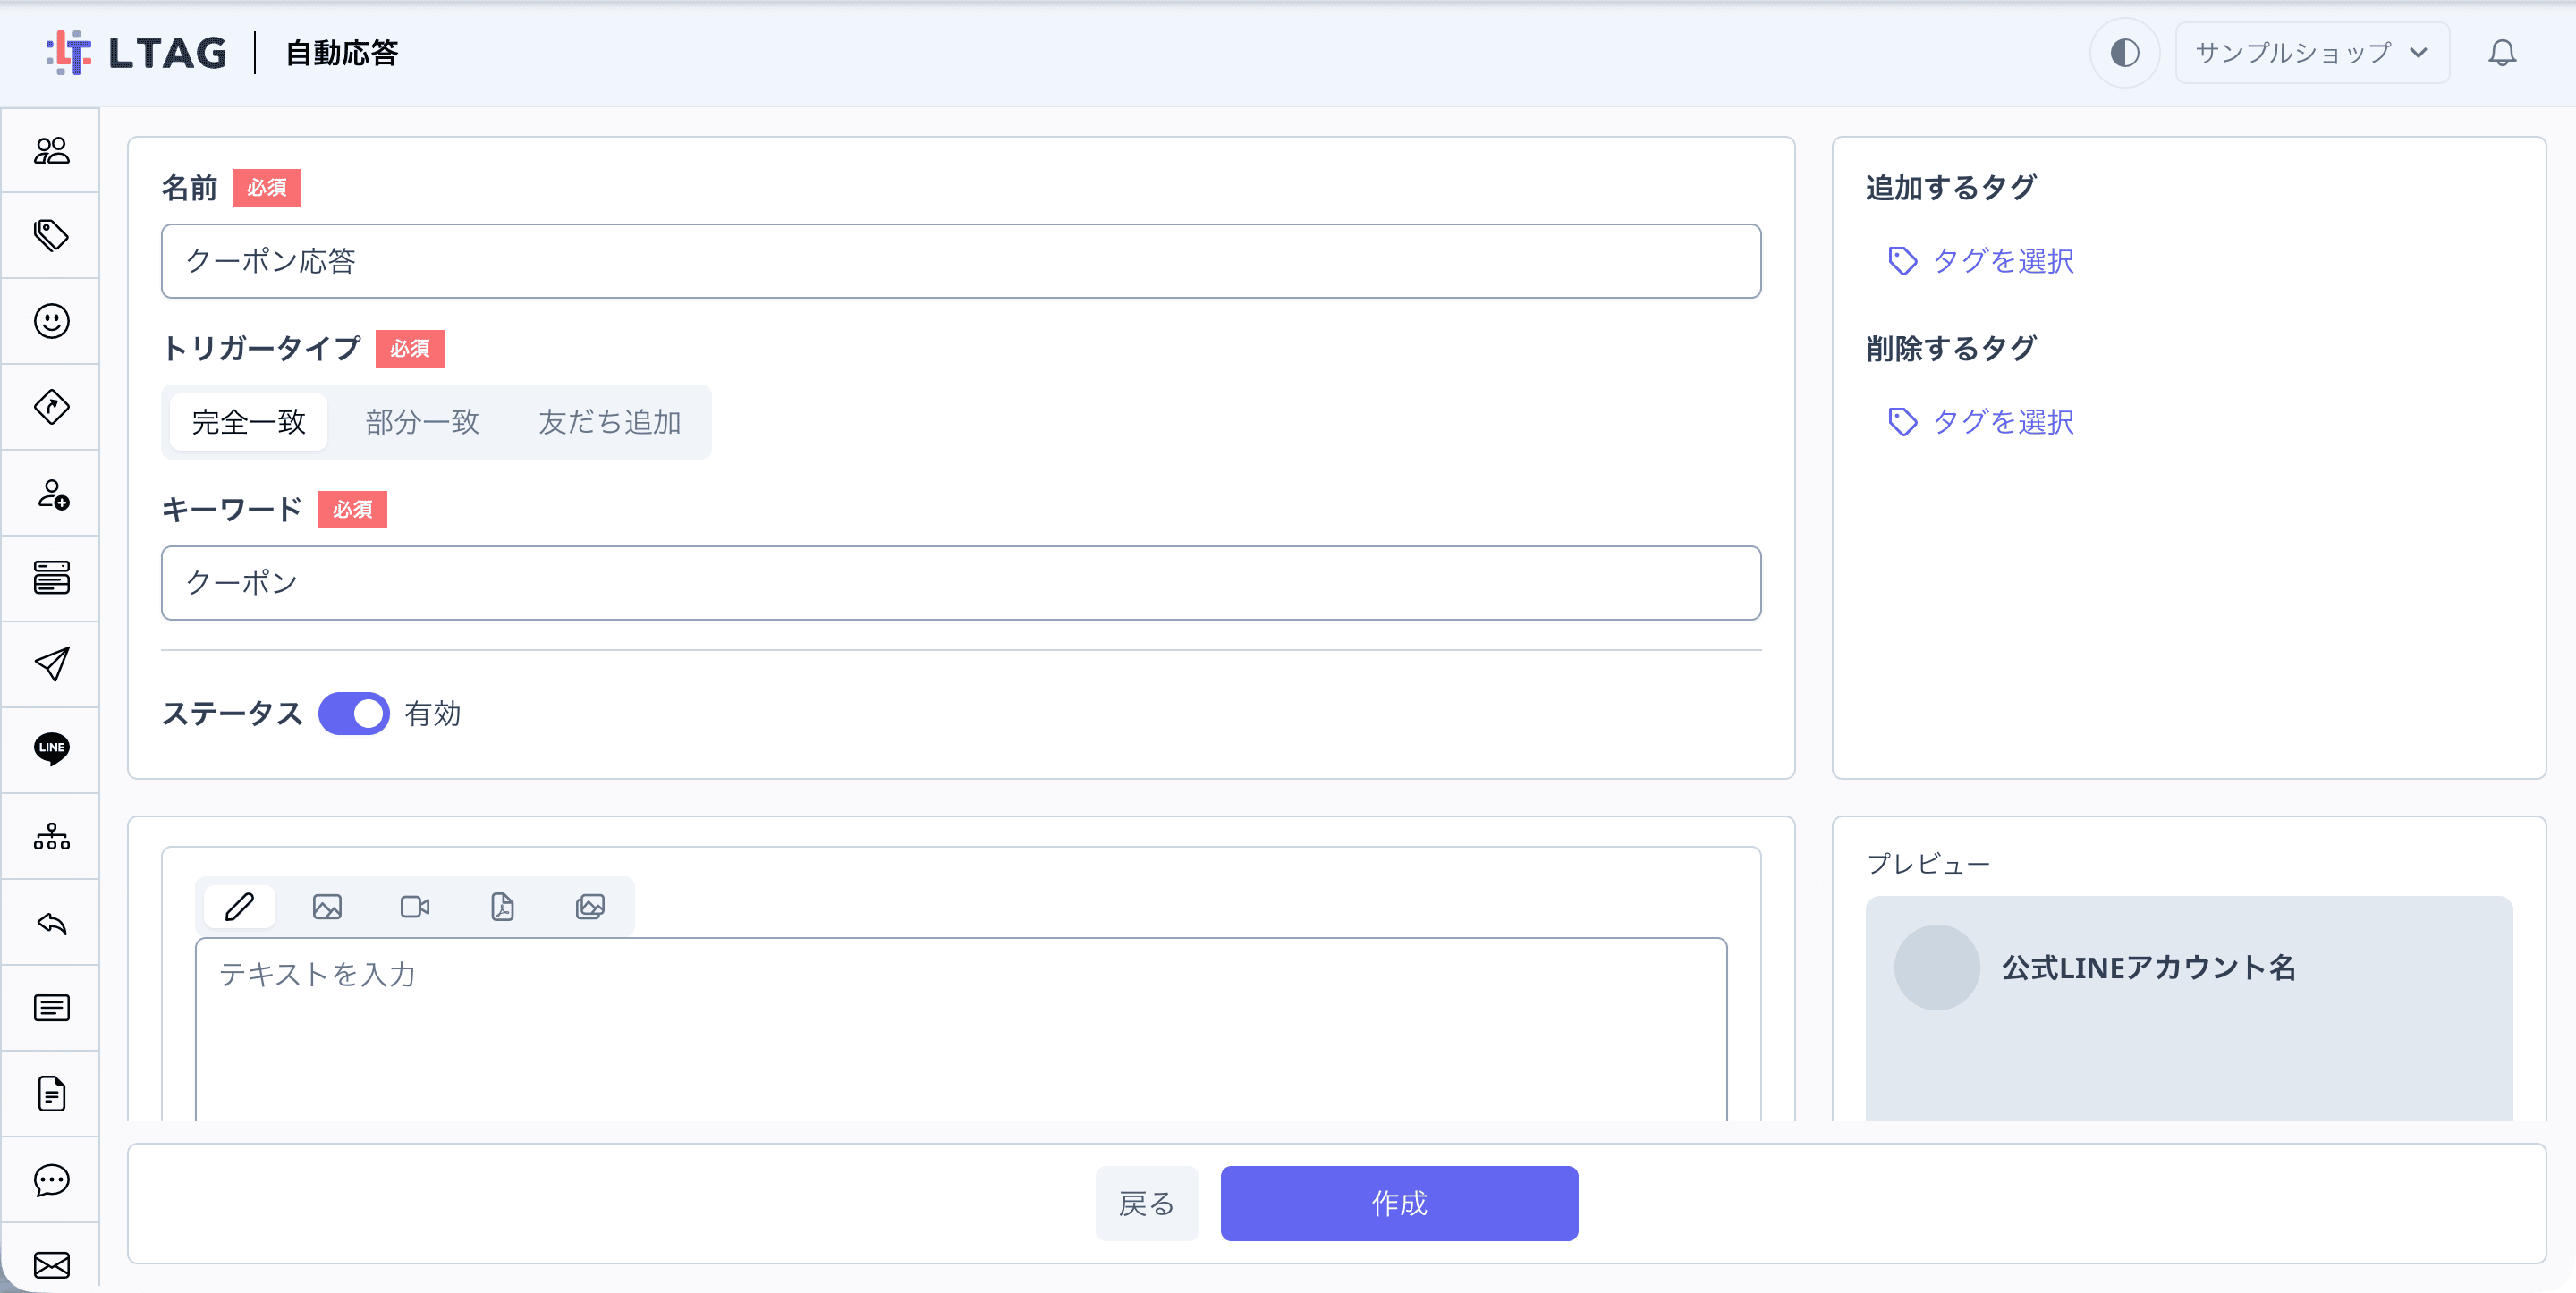This screenshot has height=1293, width=2576.
Task: Open the LINE speech bubble icon
Action: tap(51, 749)
